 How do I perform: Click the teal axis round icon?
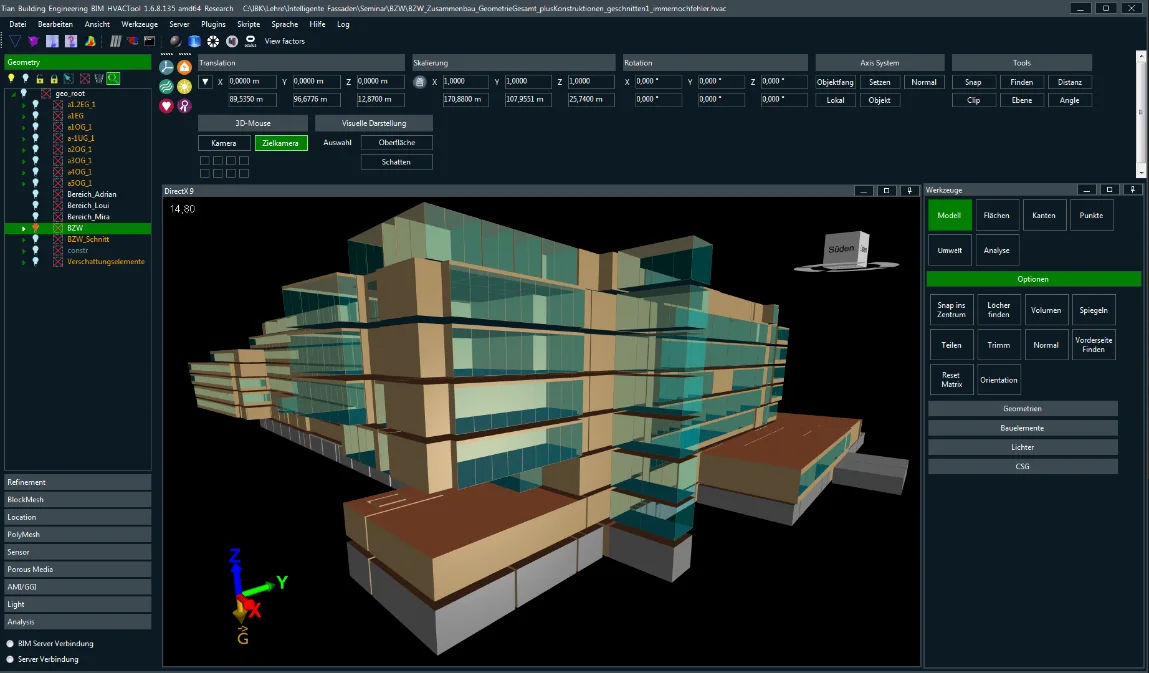coord(166,67)
